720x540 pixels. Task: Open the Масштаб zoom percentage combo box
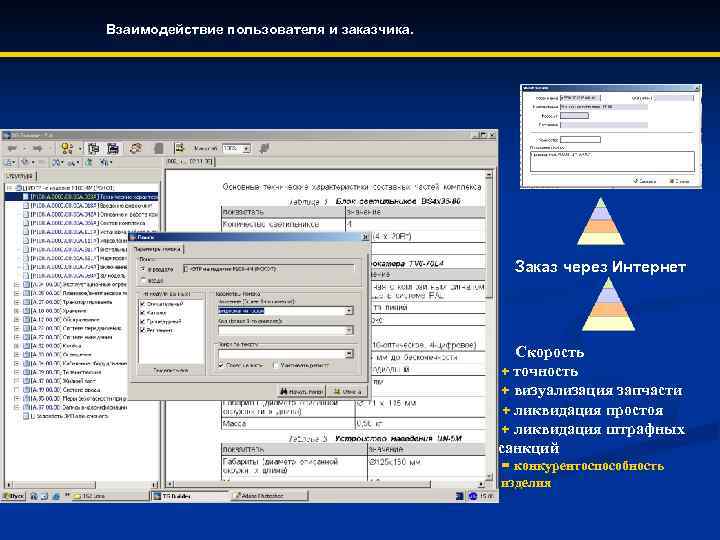236,148
